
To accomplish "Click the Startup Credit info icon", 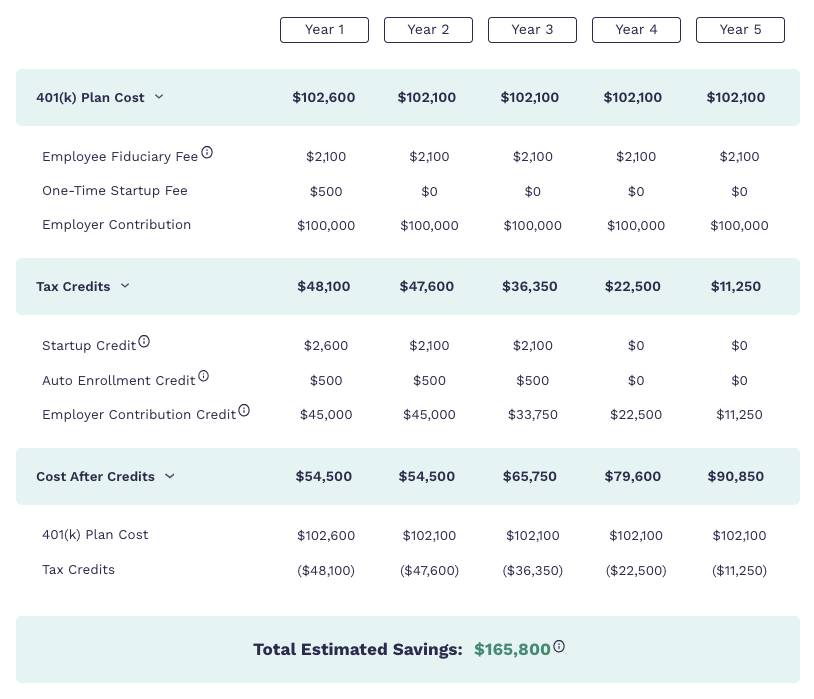I will [x=144, y=341].
